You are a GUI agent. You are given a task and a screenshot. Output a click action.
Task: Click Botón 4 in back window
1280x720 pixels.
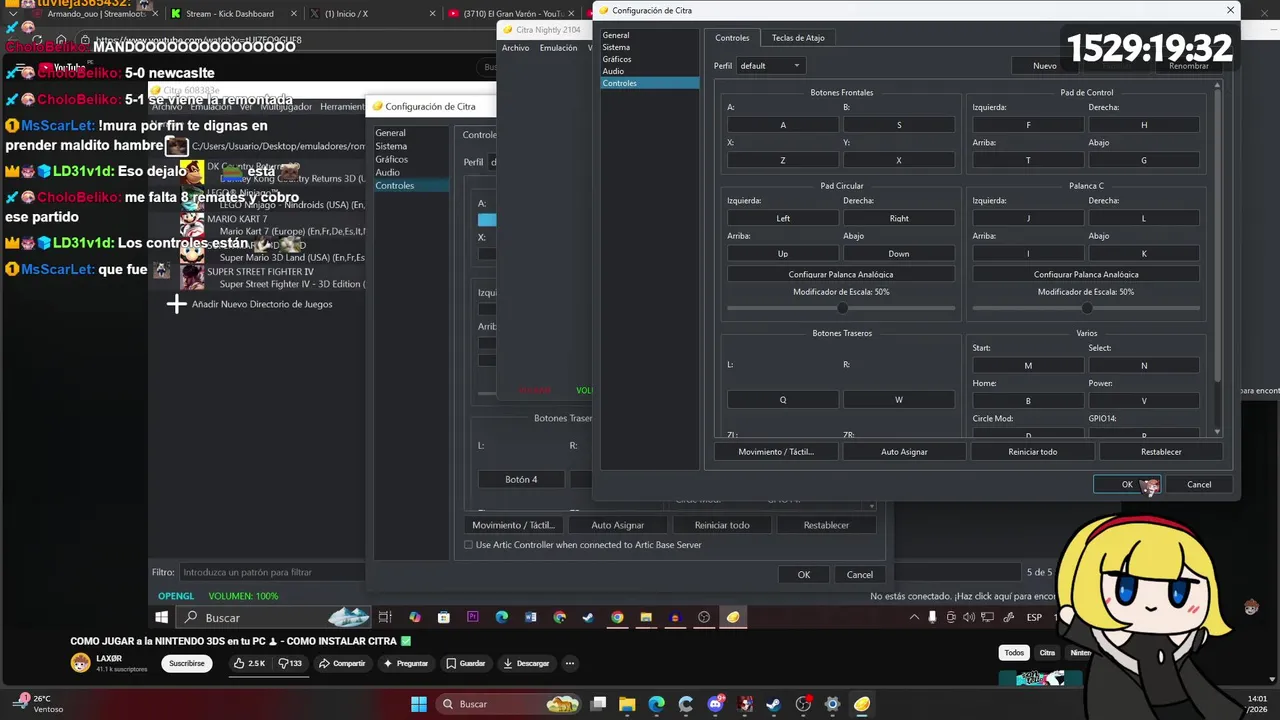pyautogui.click(x=521, y=479)
